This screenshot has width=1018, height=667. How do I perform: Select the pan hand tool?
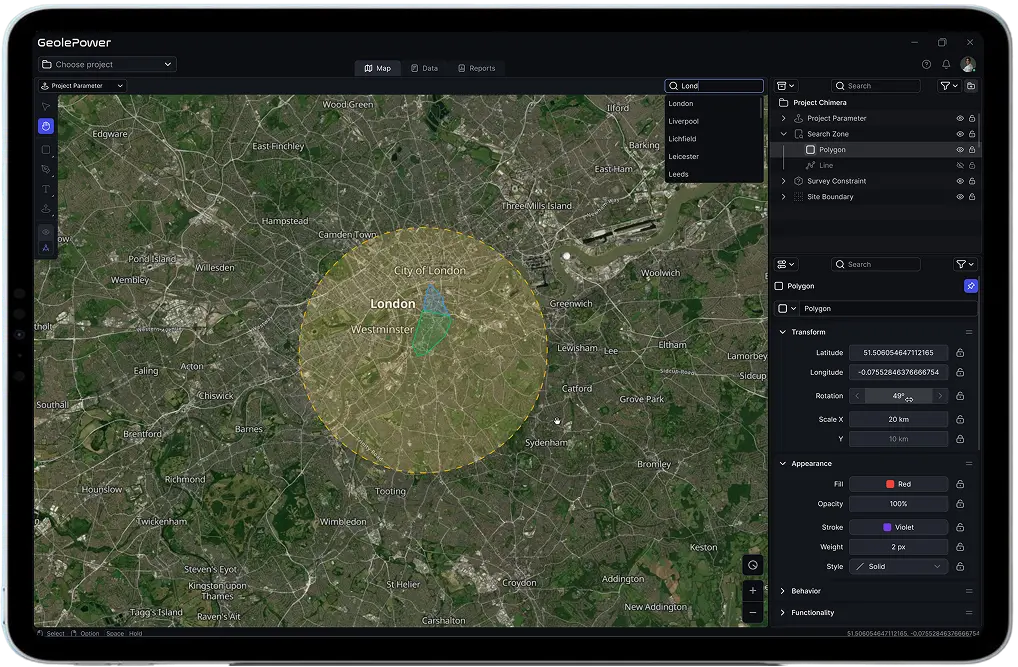pos(45,126)
